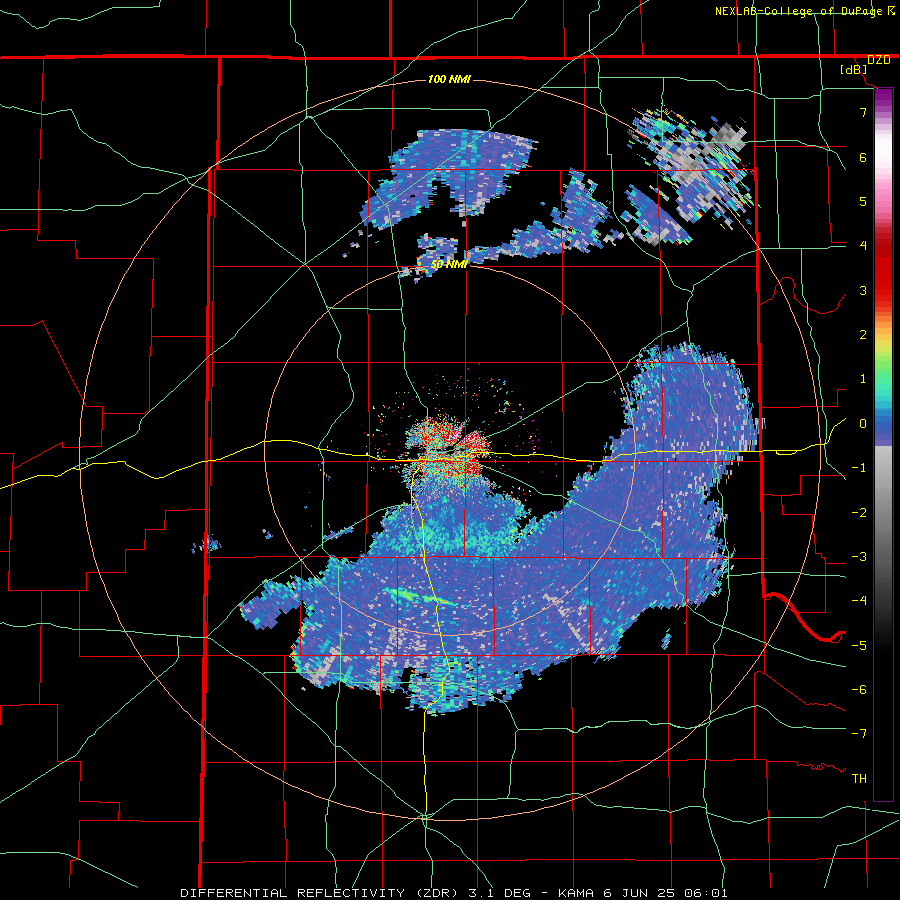
Task: Click the DZD legend title
Action: pyautogui.click(x=878, y=60)
